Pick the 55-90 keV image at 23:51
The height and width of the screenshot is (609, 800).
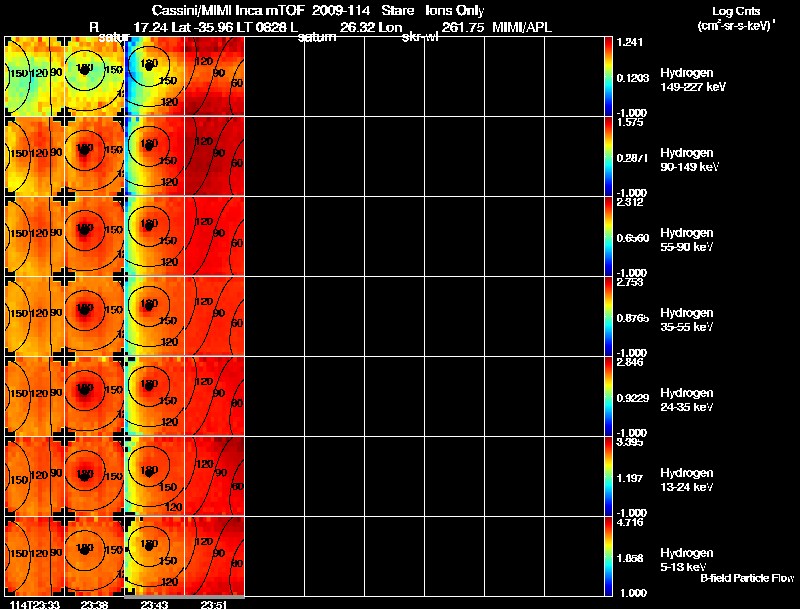(x=214, y=237)
